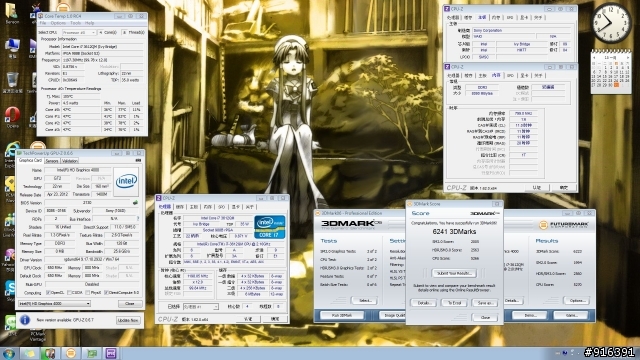Screen dimensions: 640x360
Task: Click the BIOS save icon in GPU-Z
Action: 135,202
